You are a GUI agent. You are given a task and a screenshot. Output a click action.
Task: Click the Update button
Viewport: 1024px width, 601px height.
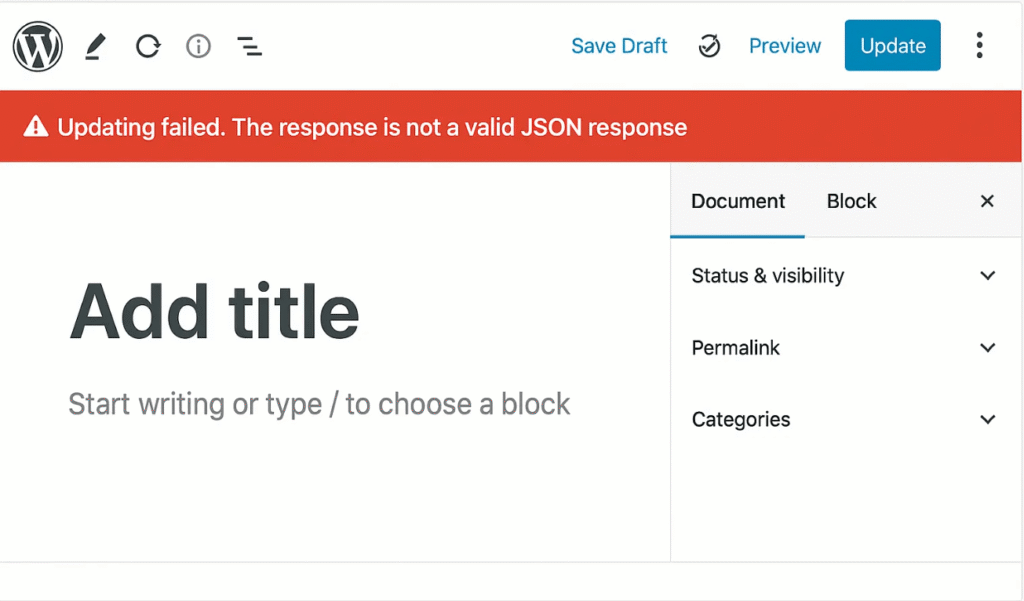(892, 45)
